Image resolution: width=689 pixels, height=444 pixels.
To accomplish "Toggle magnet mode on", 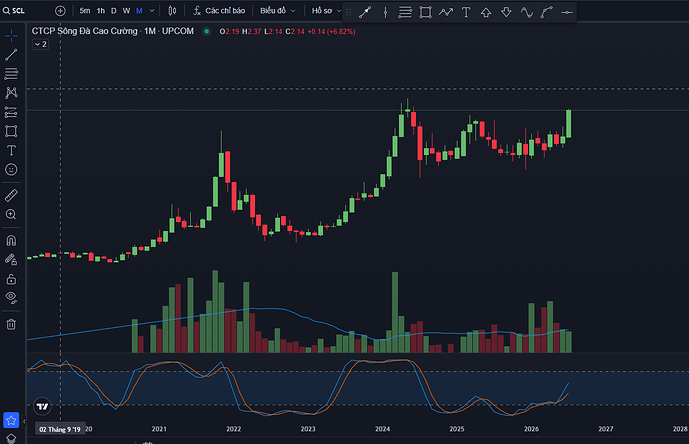I will pyautogui.click(x=11, y=240).
